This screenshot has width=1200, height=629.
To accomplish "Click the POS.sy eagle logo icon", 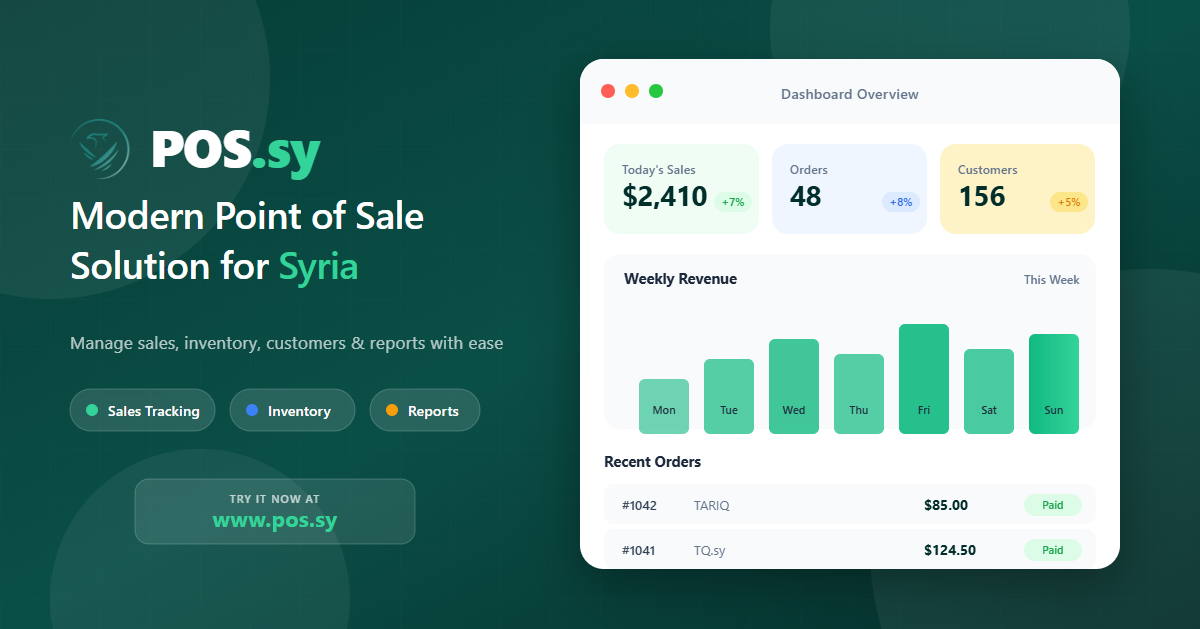I will 100,149.
